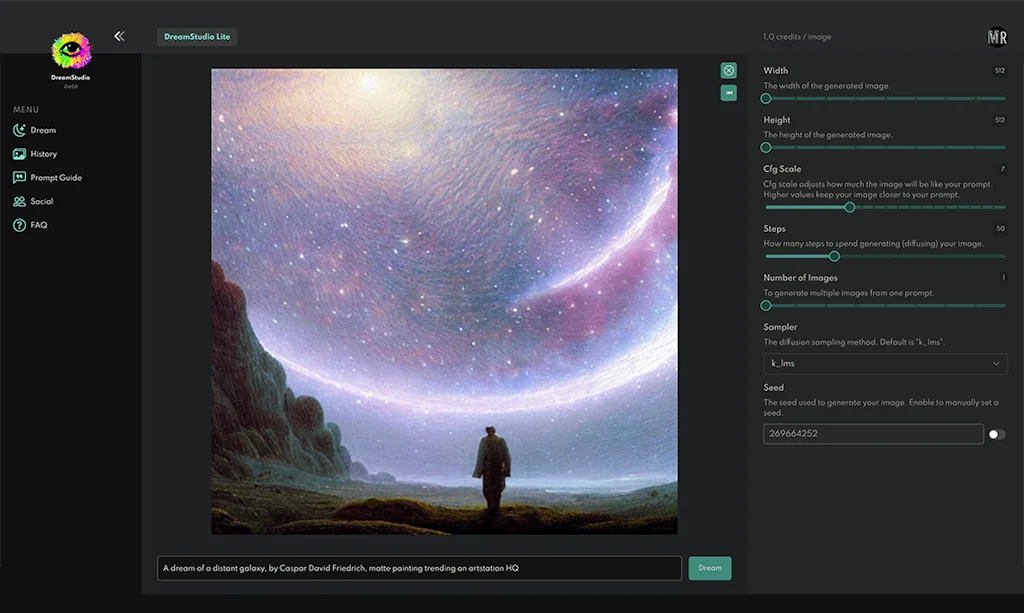1024x613 pixels.
Task: Open the FAQ help icon
Action: tap(19, 225)
